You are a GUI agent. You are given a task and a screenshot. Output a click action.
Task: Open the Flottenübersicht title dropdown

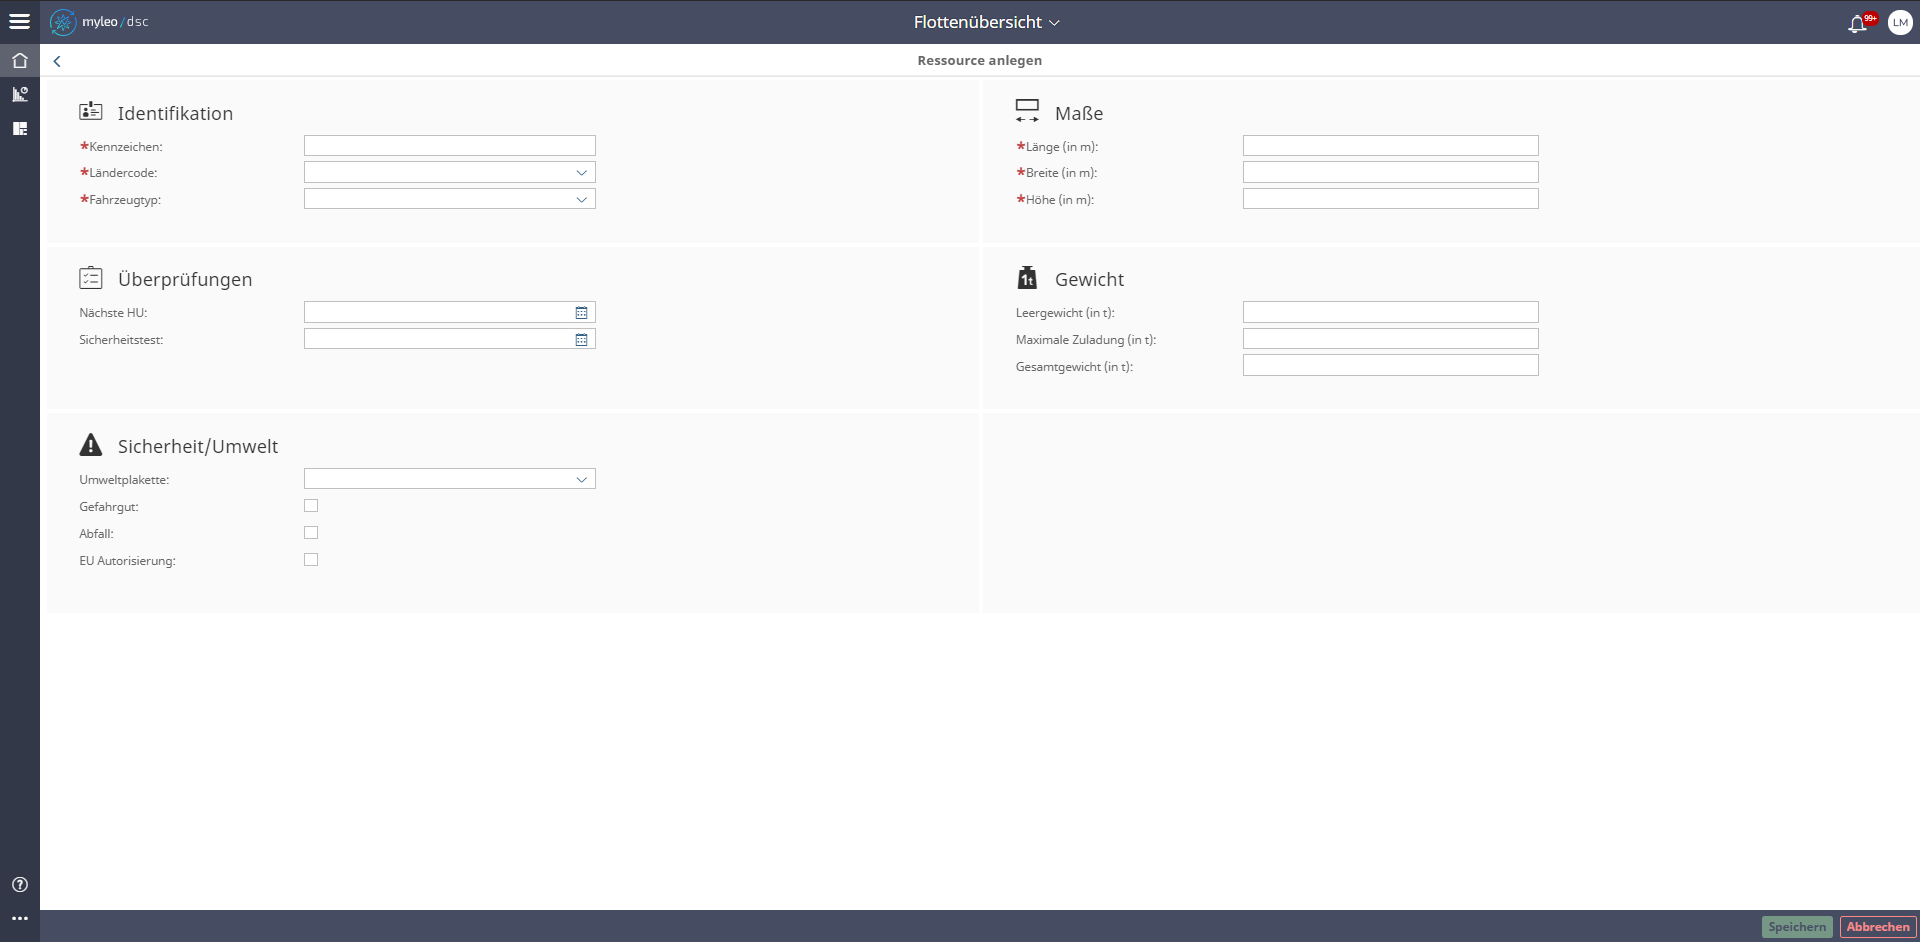point(986,22)
